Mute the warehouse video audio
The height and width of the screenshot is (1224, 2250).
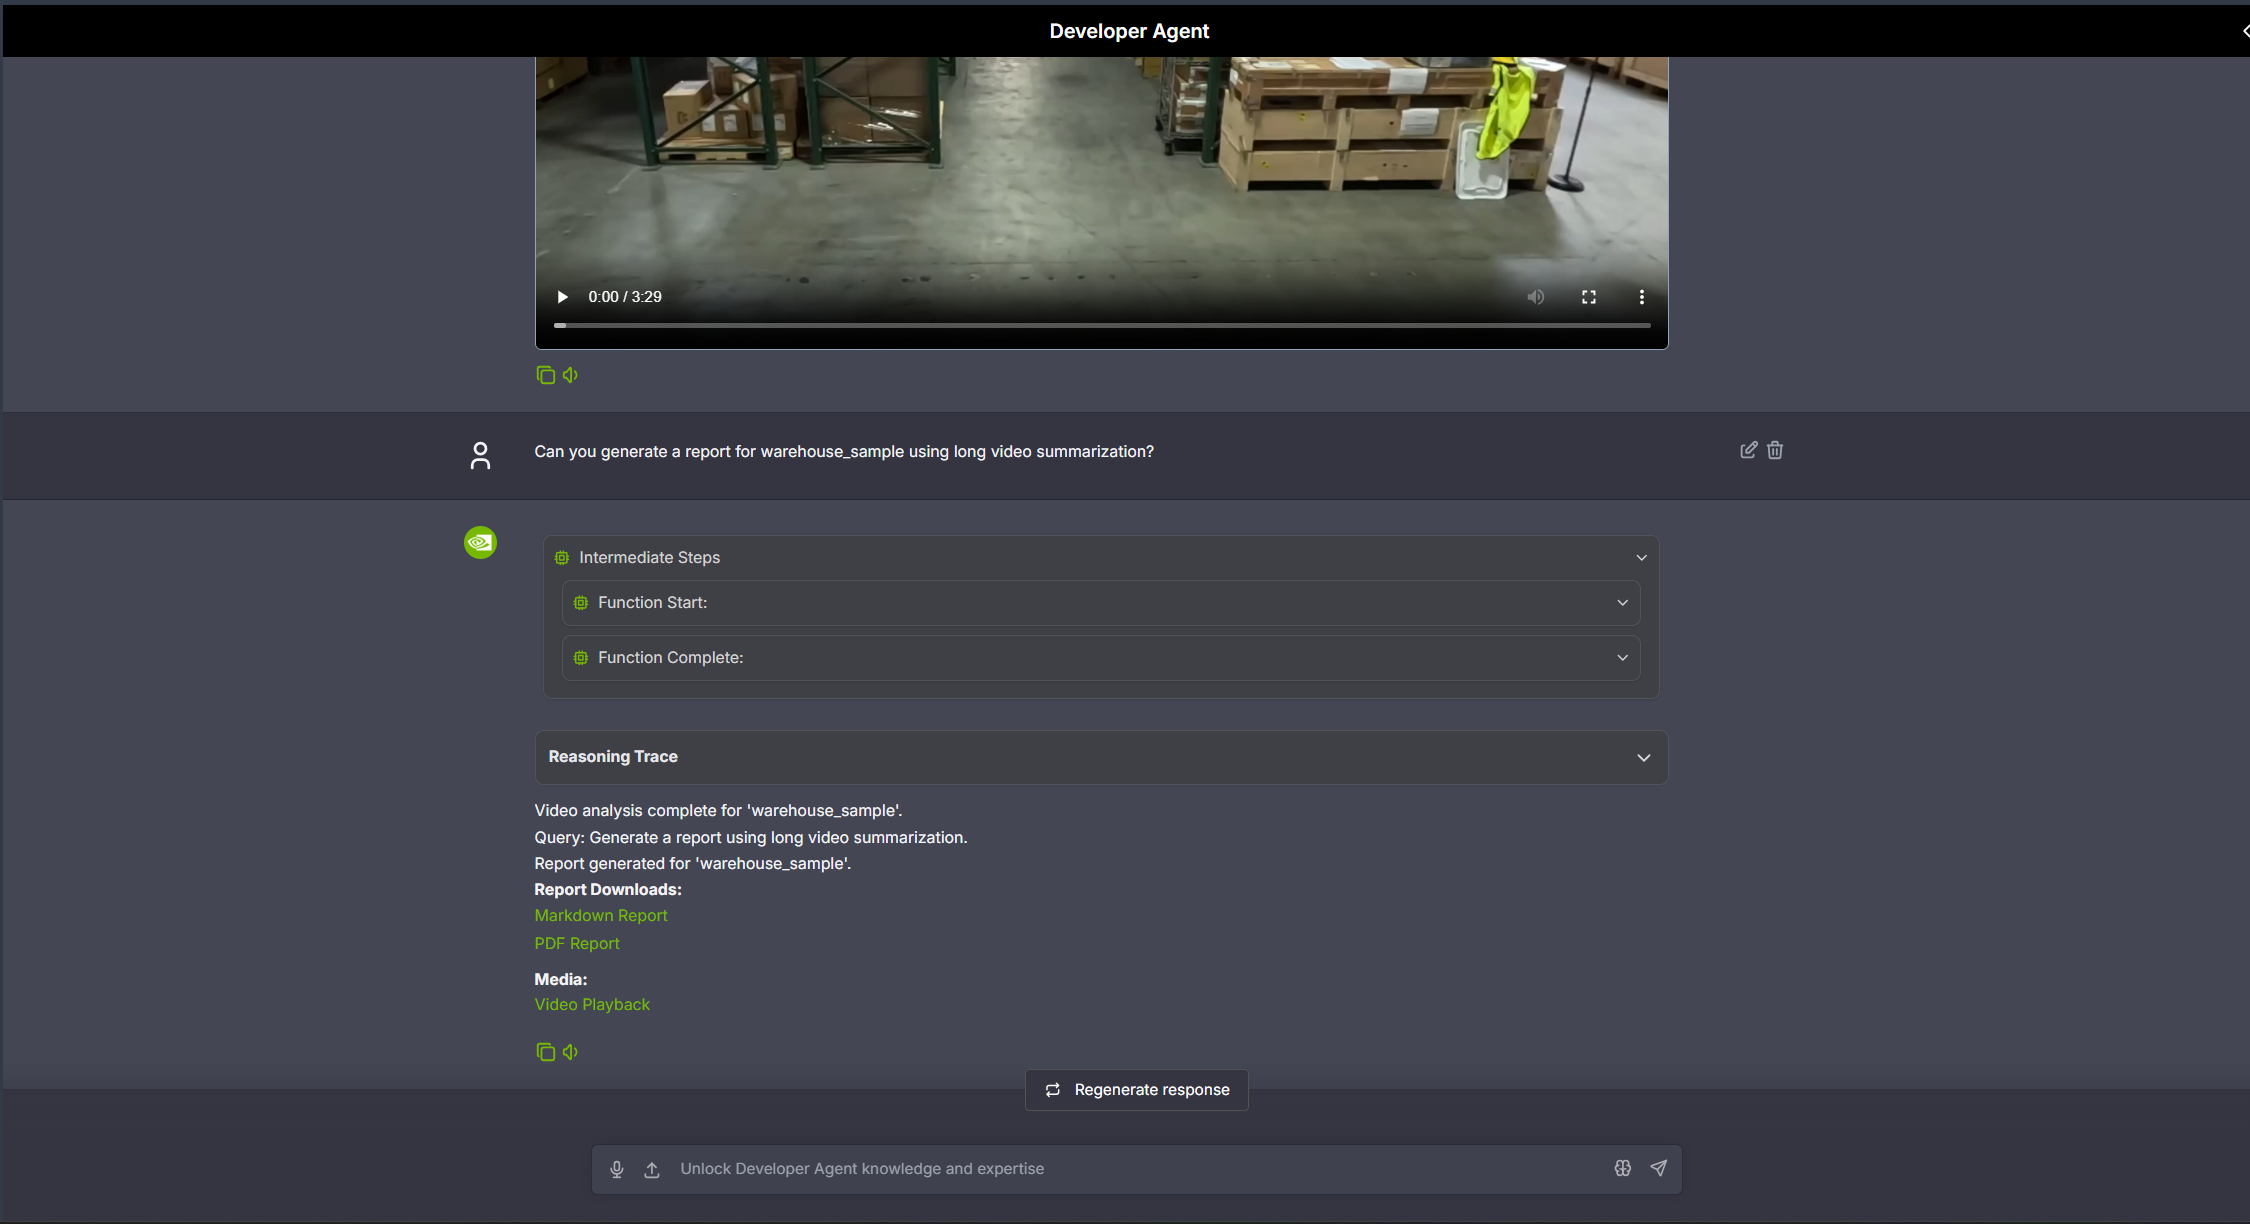(x=1536, y=296)
